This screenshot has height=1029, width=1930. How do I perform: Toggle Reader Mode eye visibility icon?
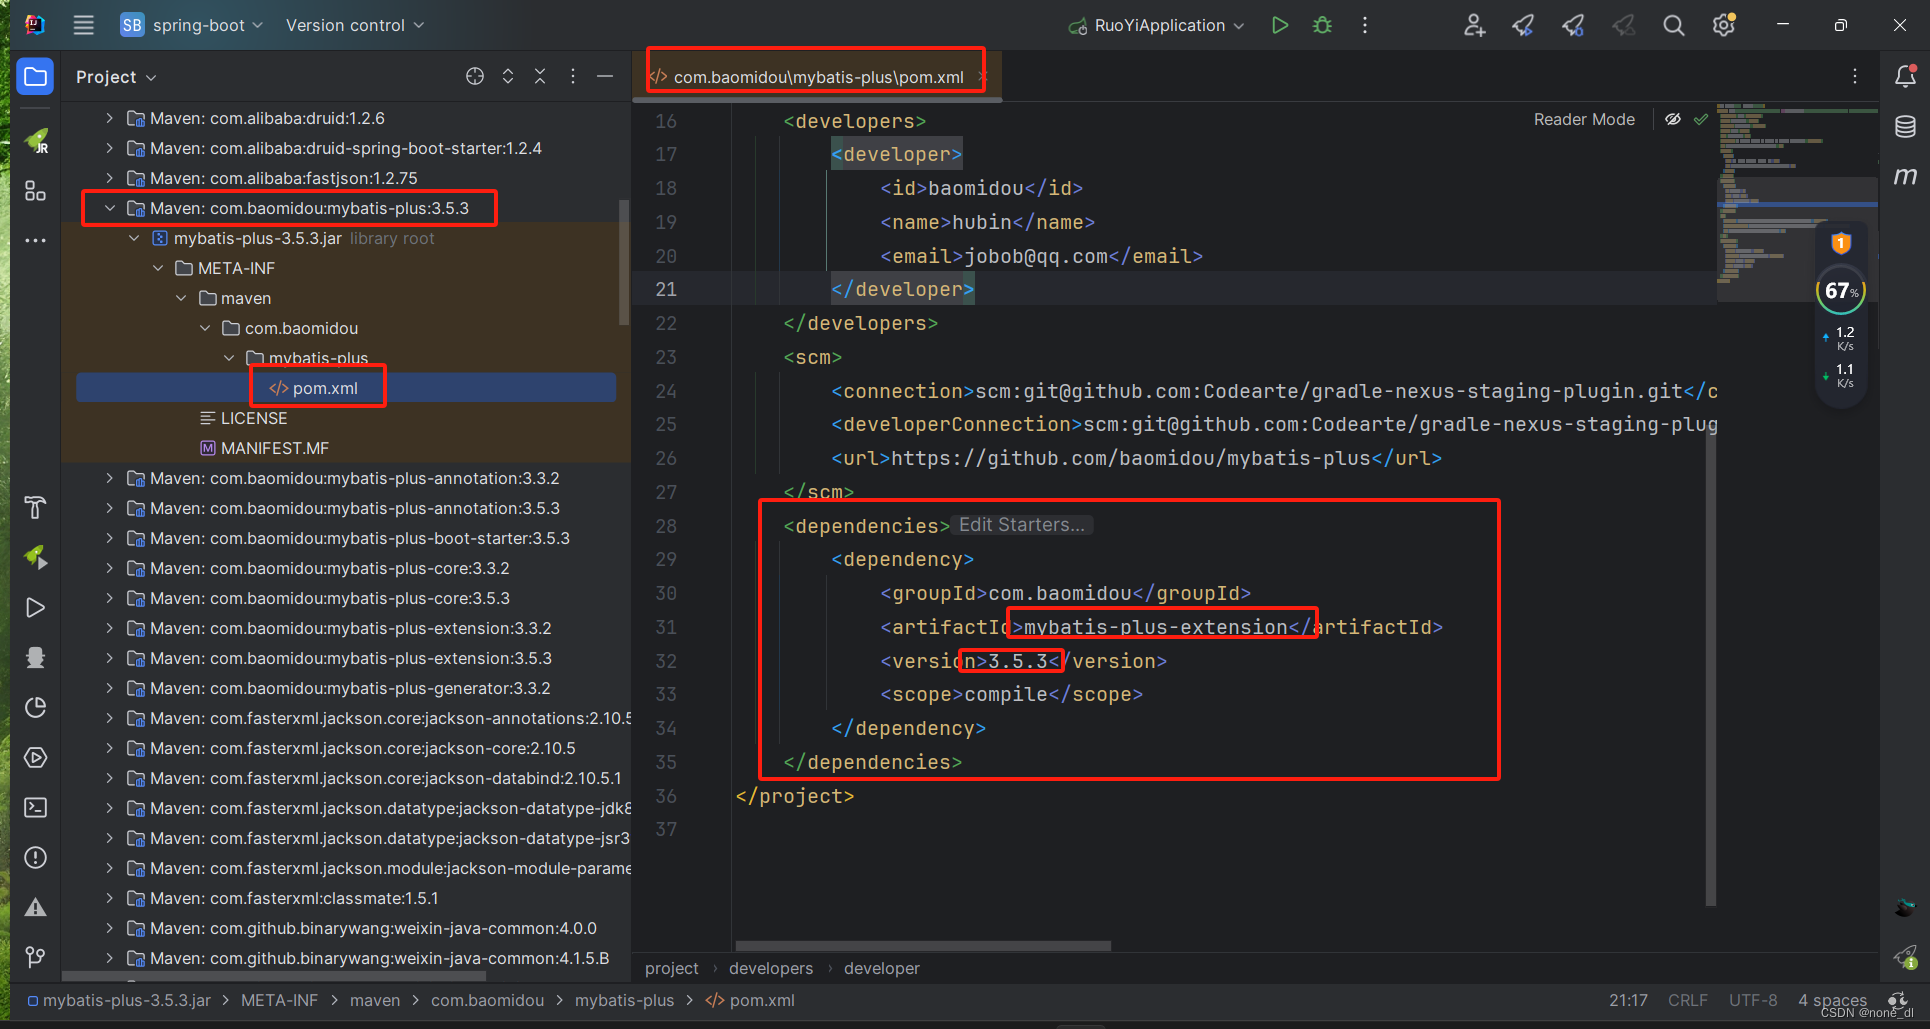(x=1673, y=118)
